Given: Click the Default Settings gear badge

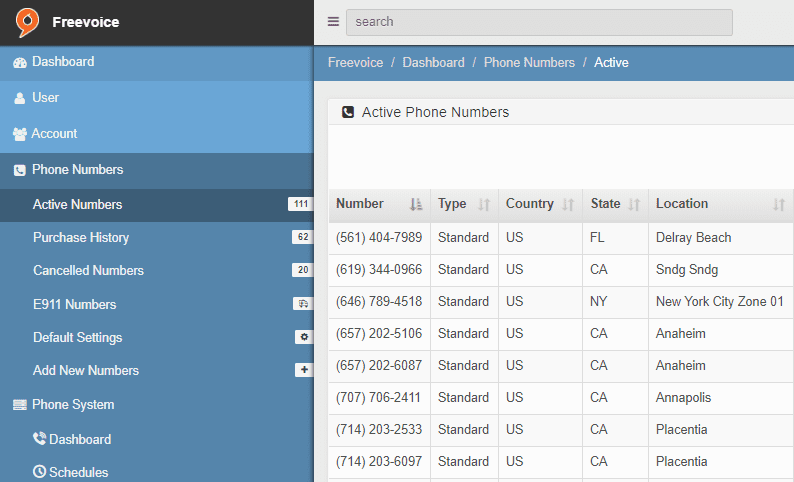Looking at the screenshot, I should [x=304, y=337].
